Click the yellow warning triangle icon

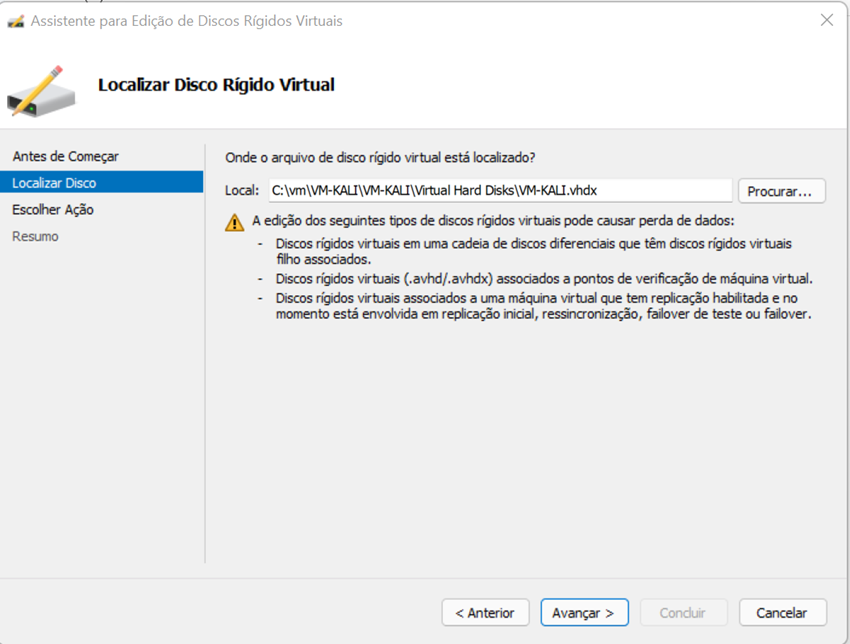tap(234, 222)
